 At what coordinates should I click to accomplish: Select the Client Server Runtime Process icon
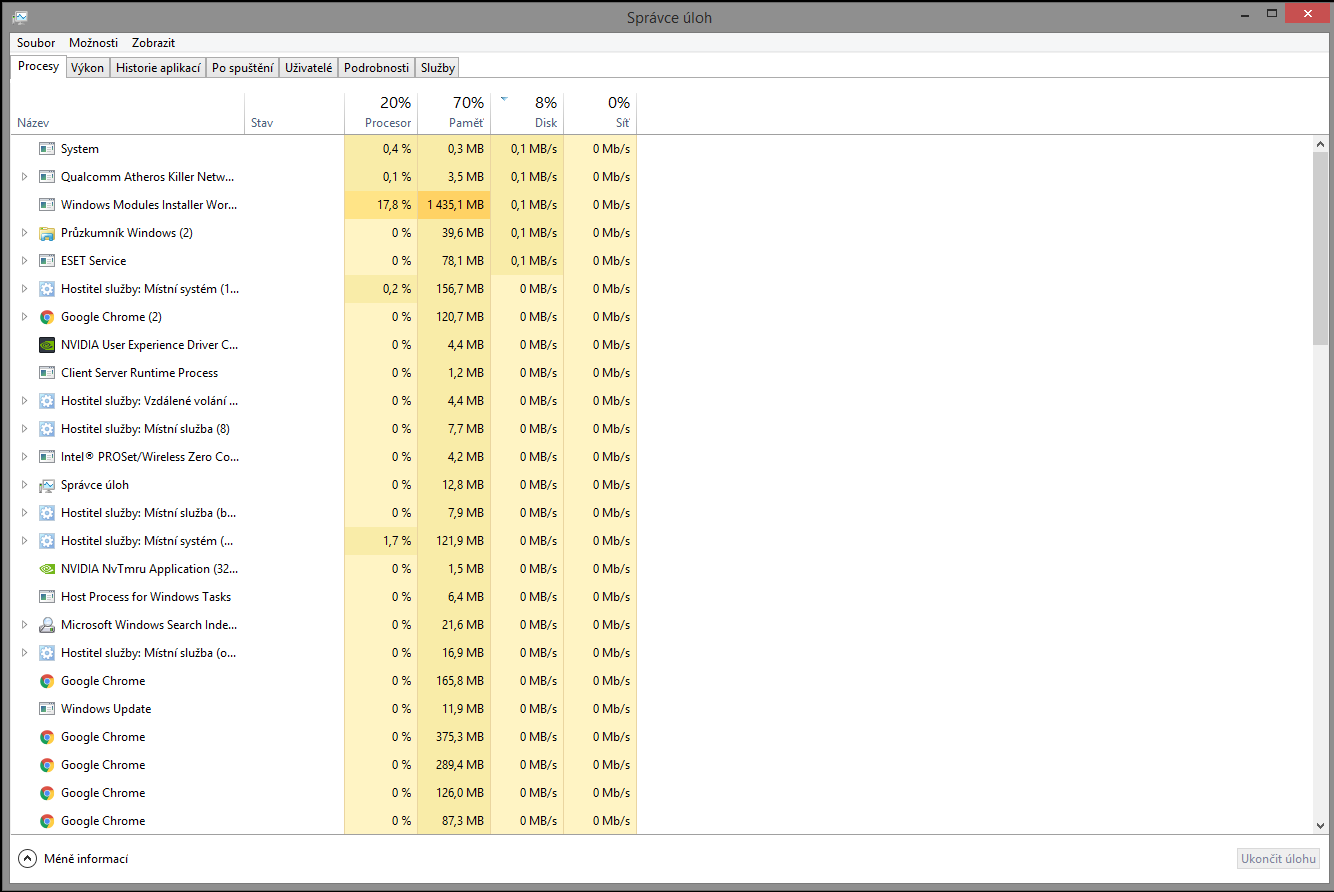click(46, 373)
